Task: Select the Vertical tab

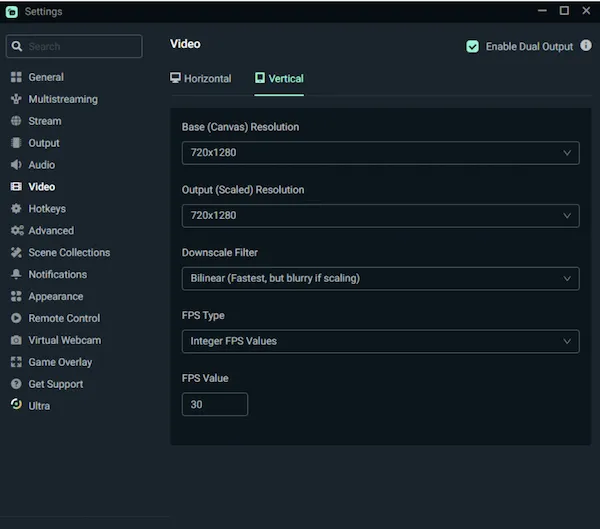Action: [279, 78]
